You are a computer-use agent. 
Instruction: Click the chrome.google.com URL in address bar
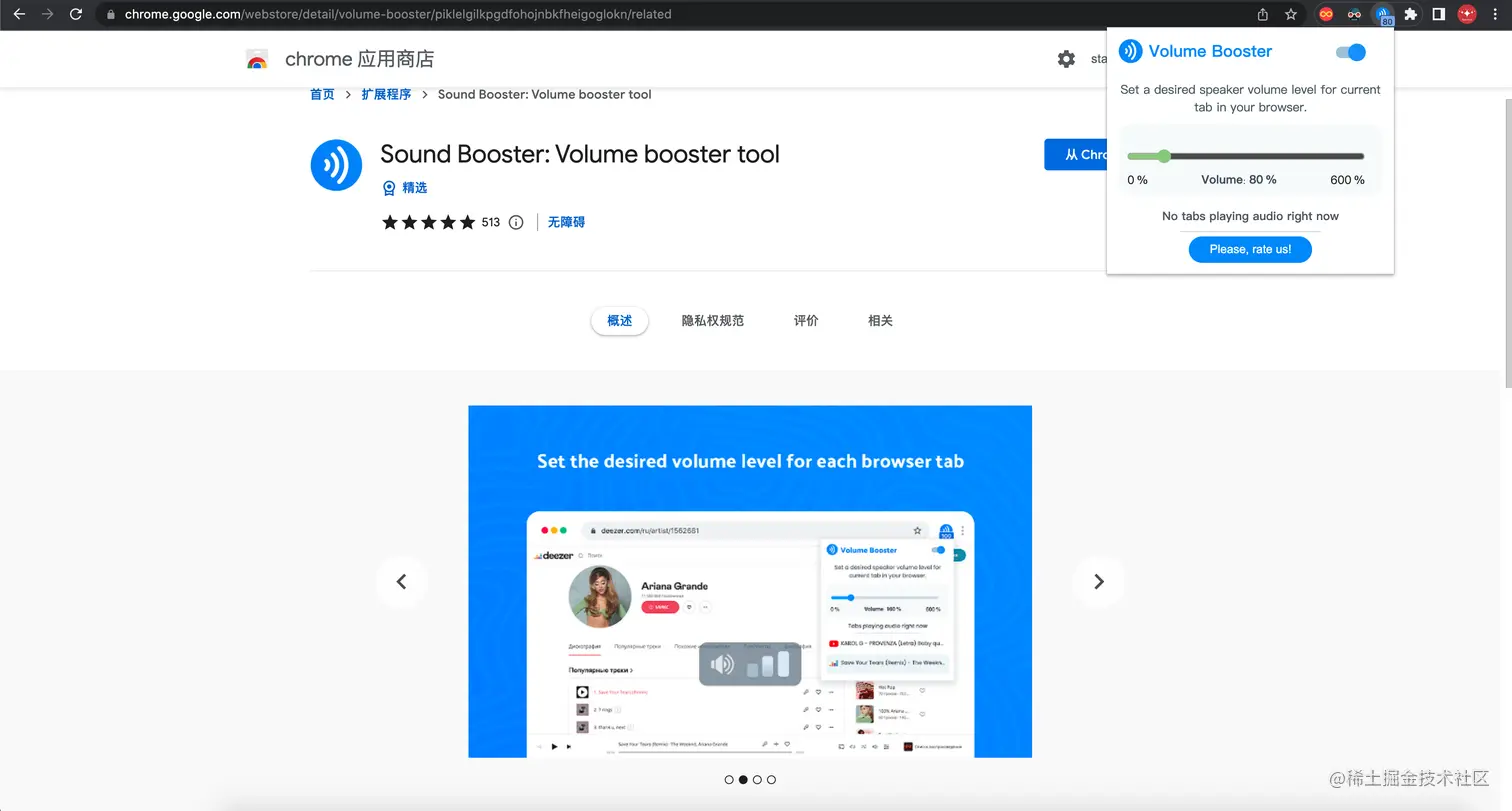398,15
